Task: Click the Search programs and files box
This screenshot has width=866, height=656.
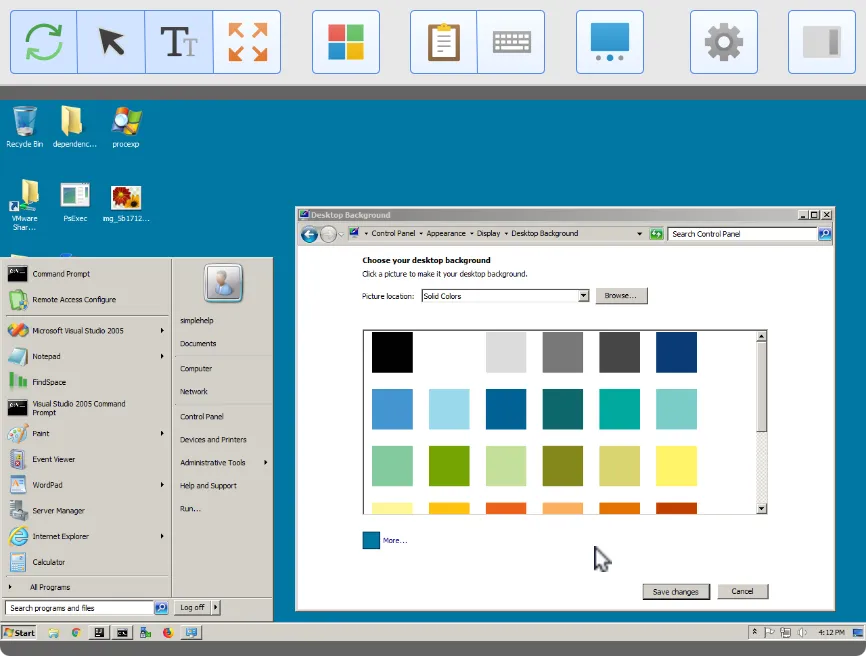Action: [x=80, y=607]
